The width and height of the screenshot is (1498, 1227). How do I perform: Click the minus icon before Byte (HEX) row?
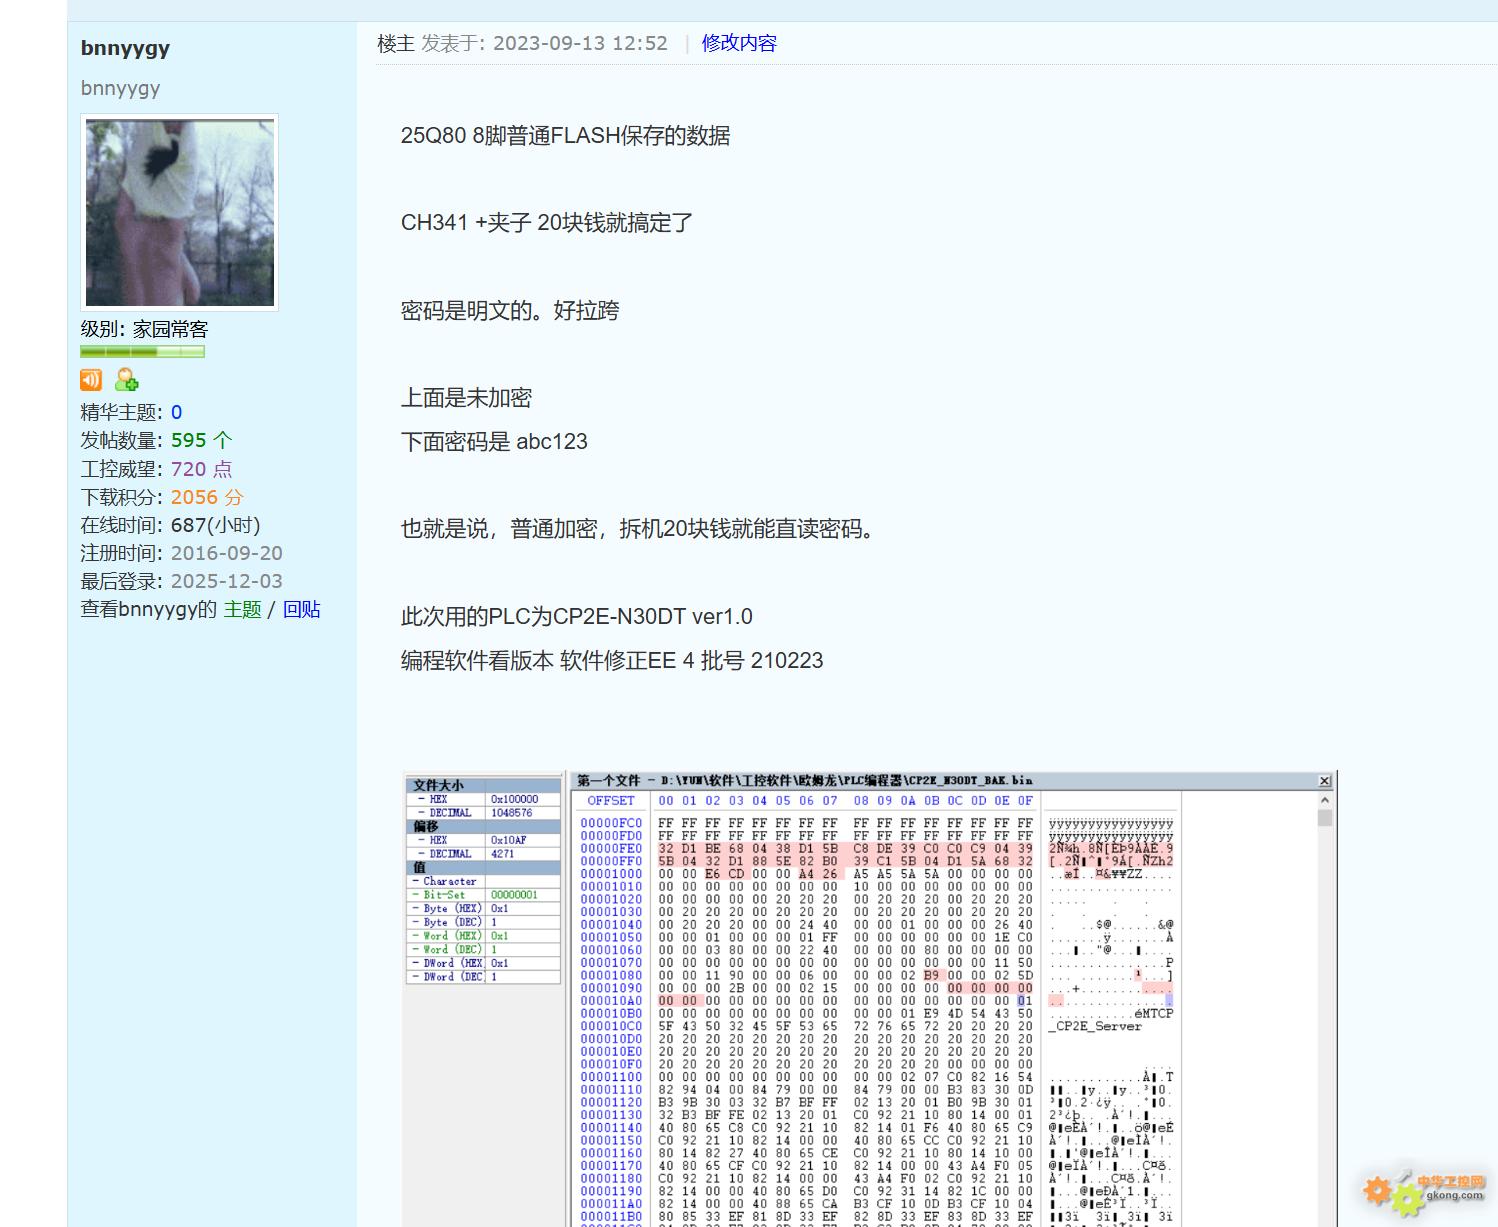[415, 908]
